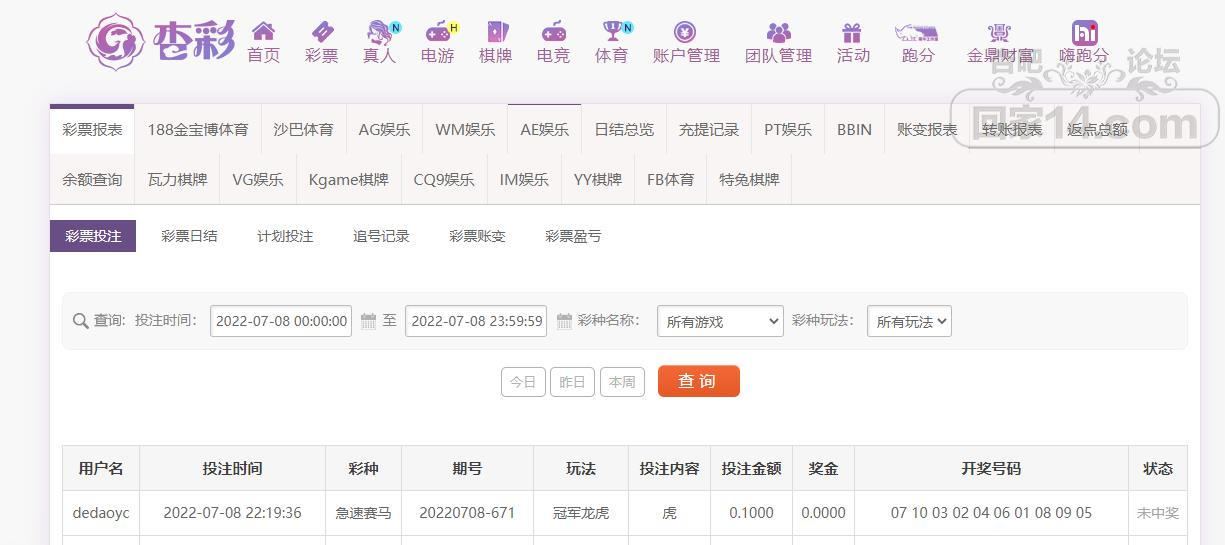Viewport: 1225px width, 545px height.
Task: Switch to the 日结总览 tab
Action: tap(624, 130)
